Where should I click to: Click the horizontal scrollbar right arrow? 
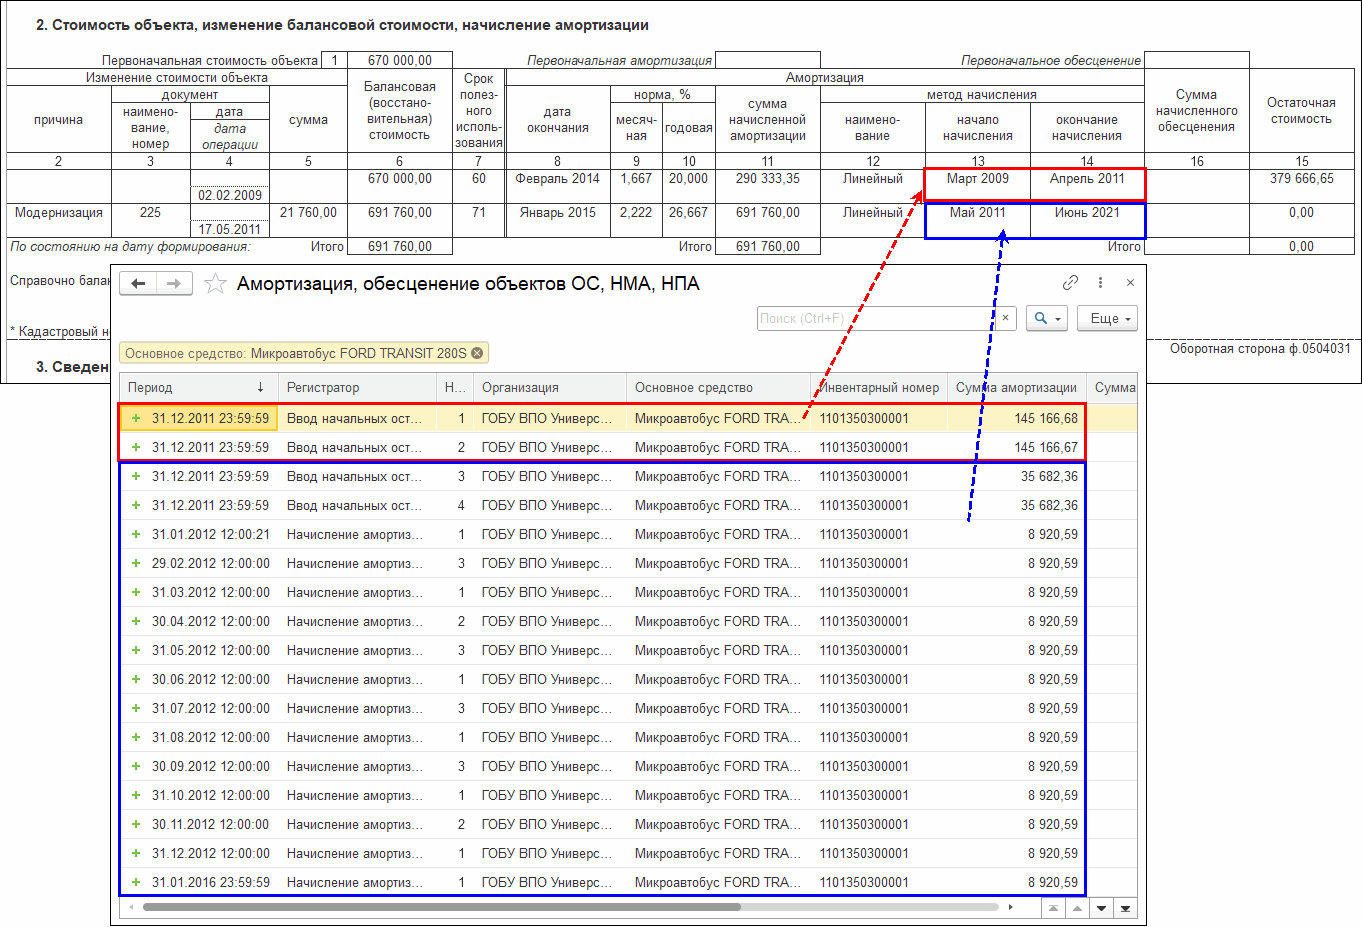(x=1010, y=907)
